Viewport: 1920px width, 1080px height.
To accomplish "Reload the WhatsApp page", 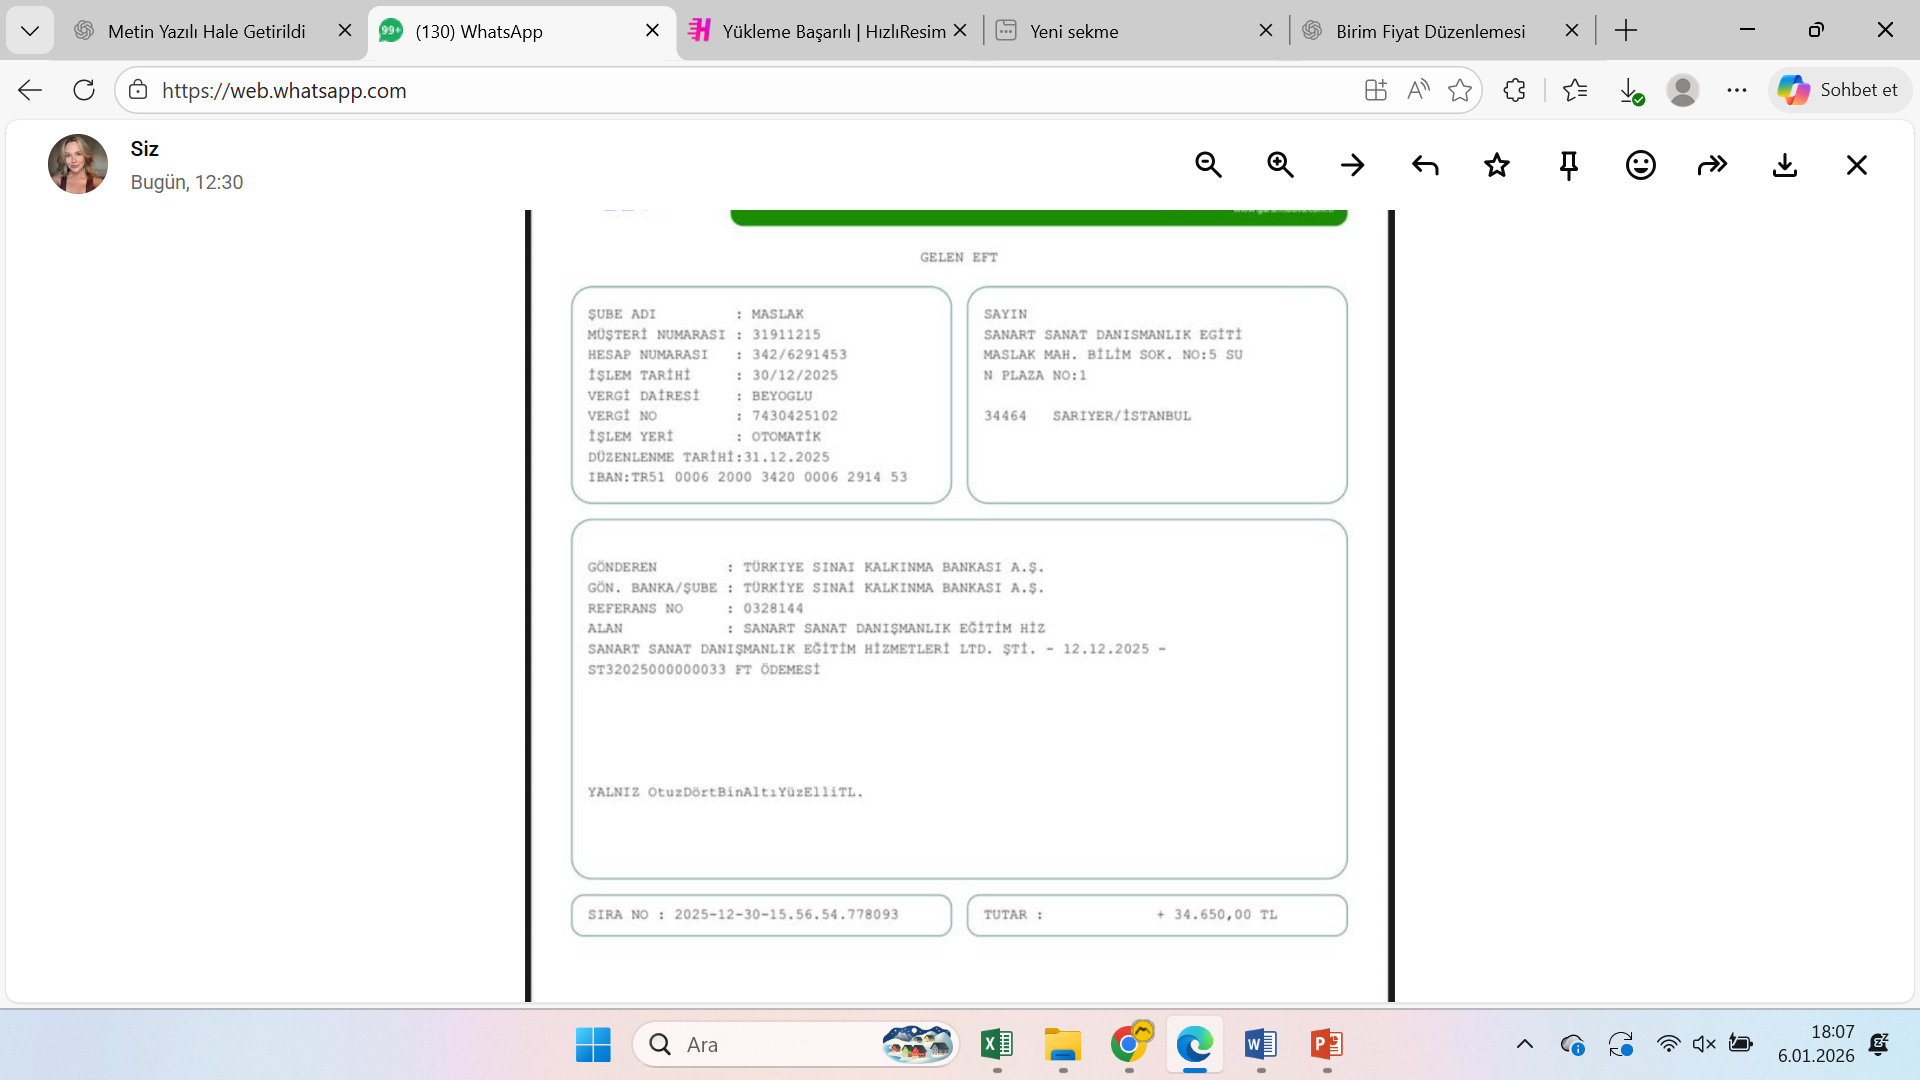I will 84,90.
